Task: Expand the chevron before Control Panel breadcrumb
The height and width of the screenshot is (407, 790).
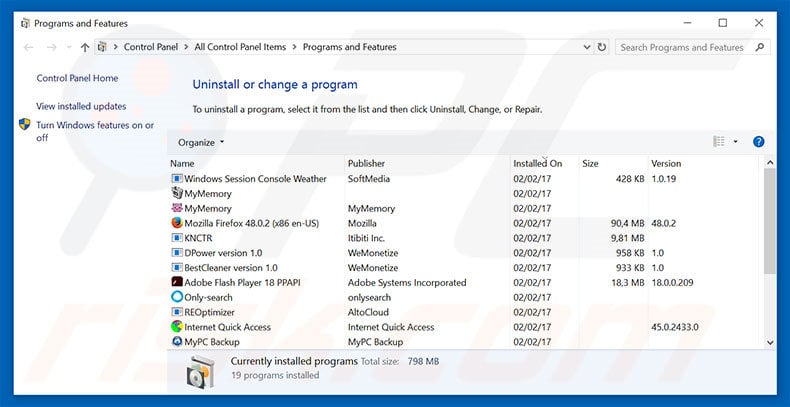Action: click(115, 47)
